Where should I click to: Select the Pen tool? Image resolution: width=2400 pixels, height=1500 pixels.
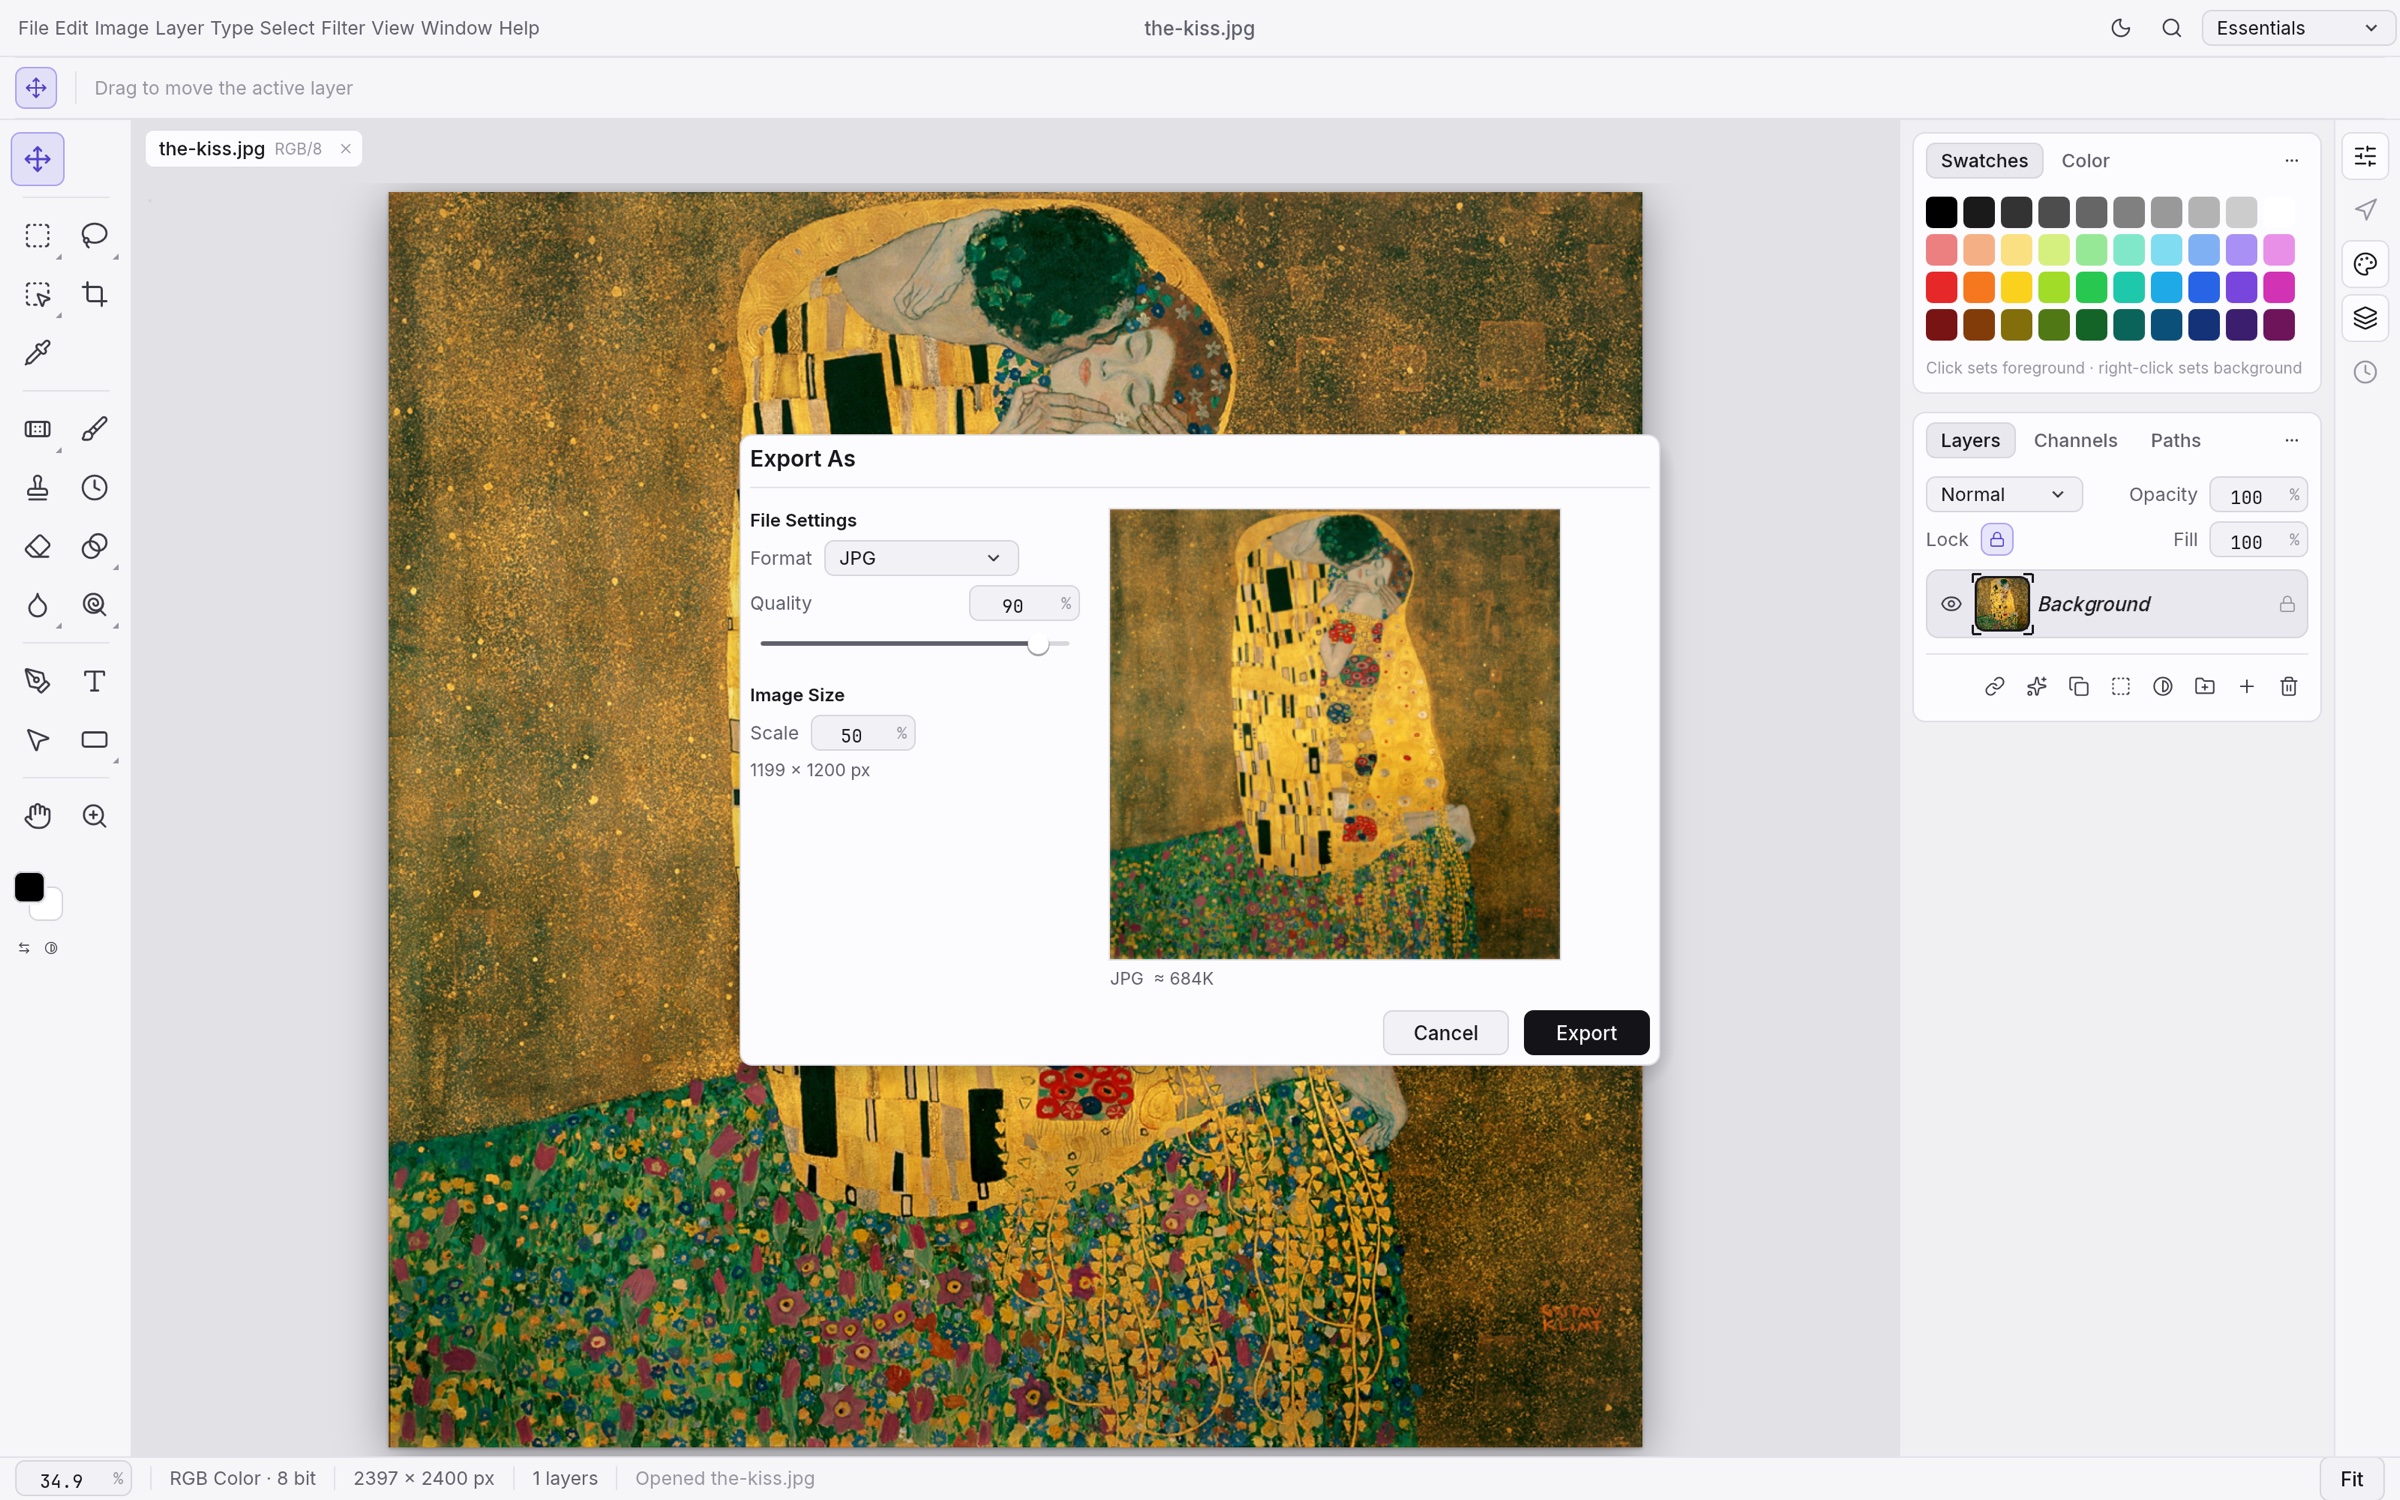pyautogui.click(x=37, y=681)
